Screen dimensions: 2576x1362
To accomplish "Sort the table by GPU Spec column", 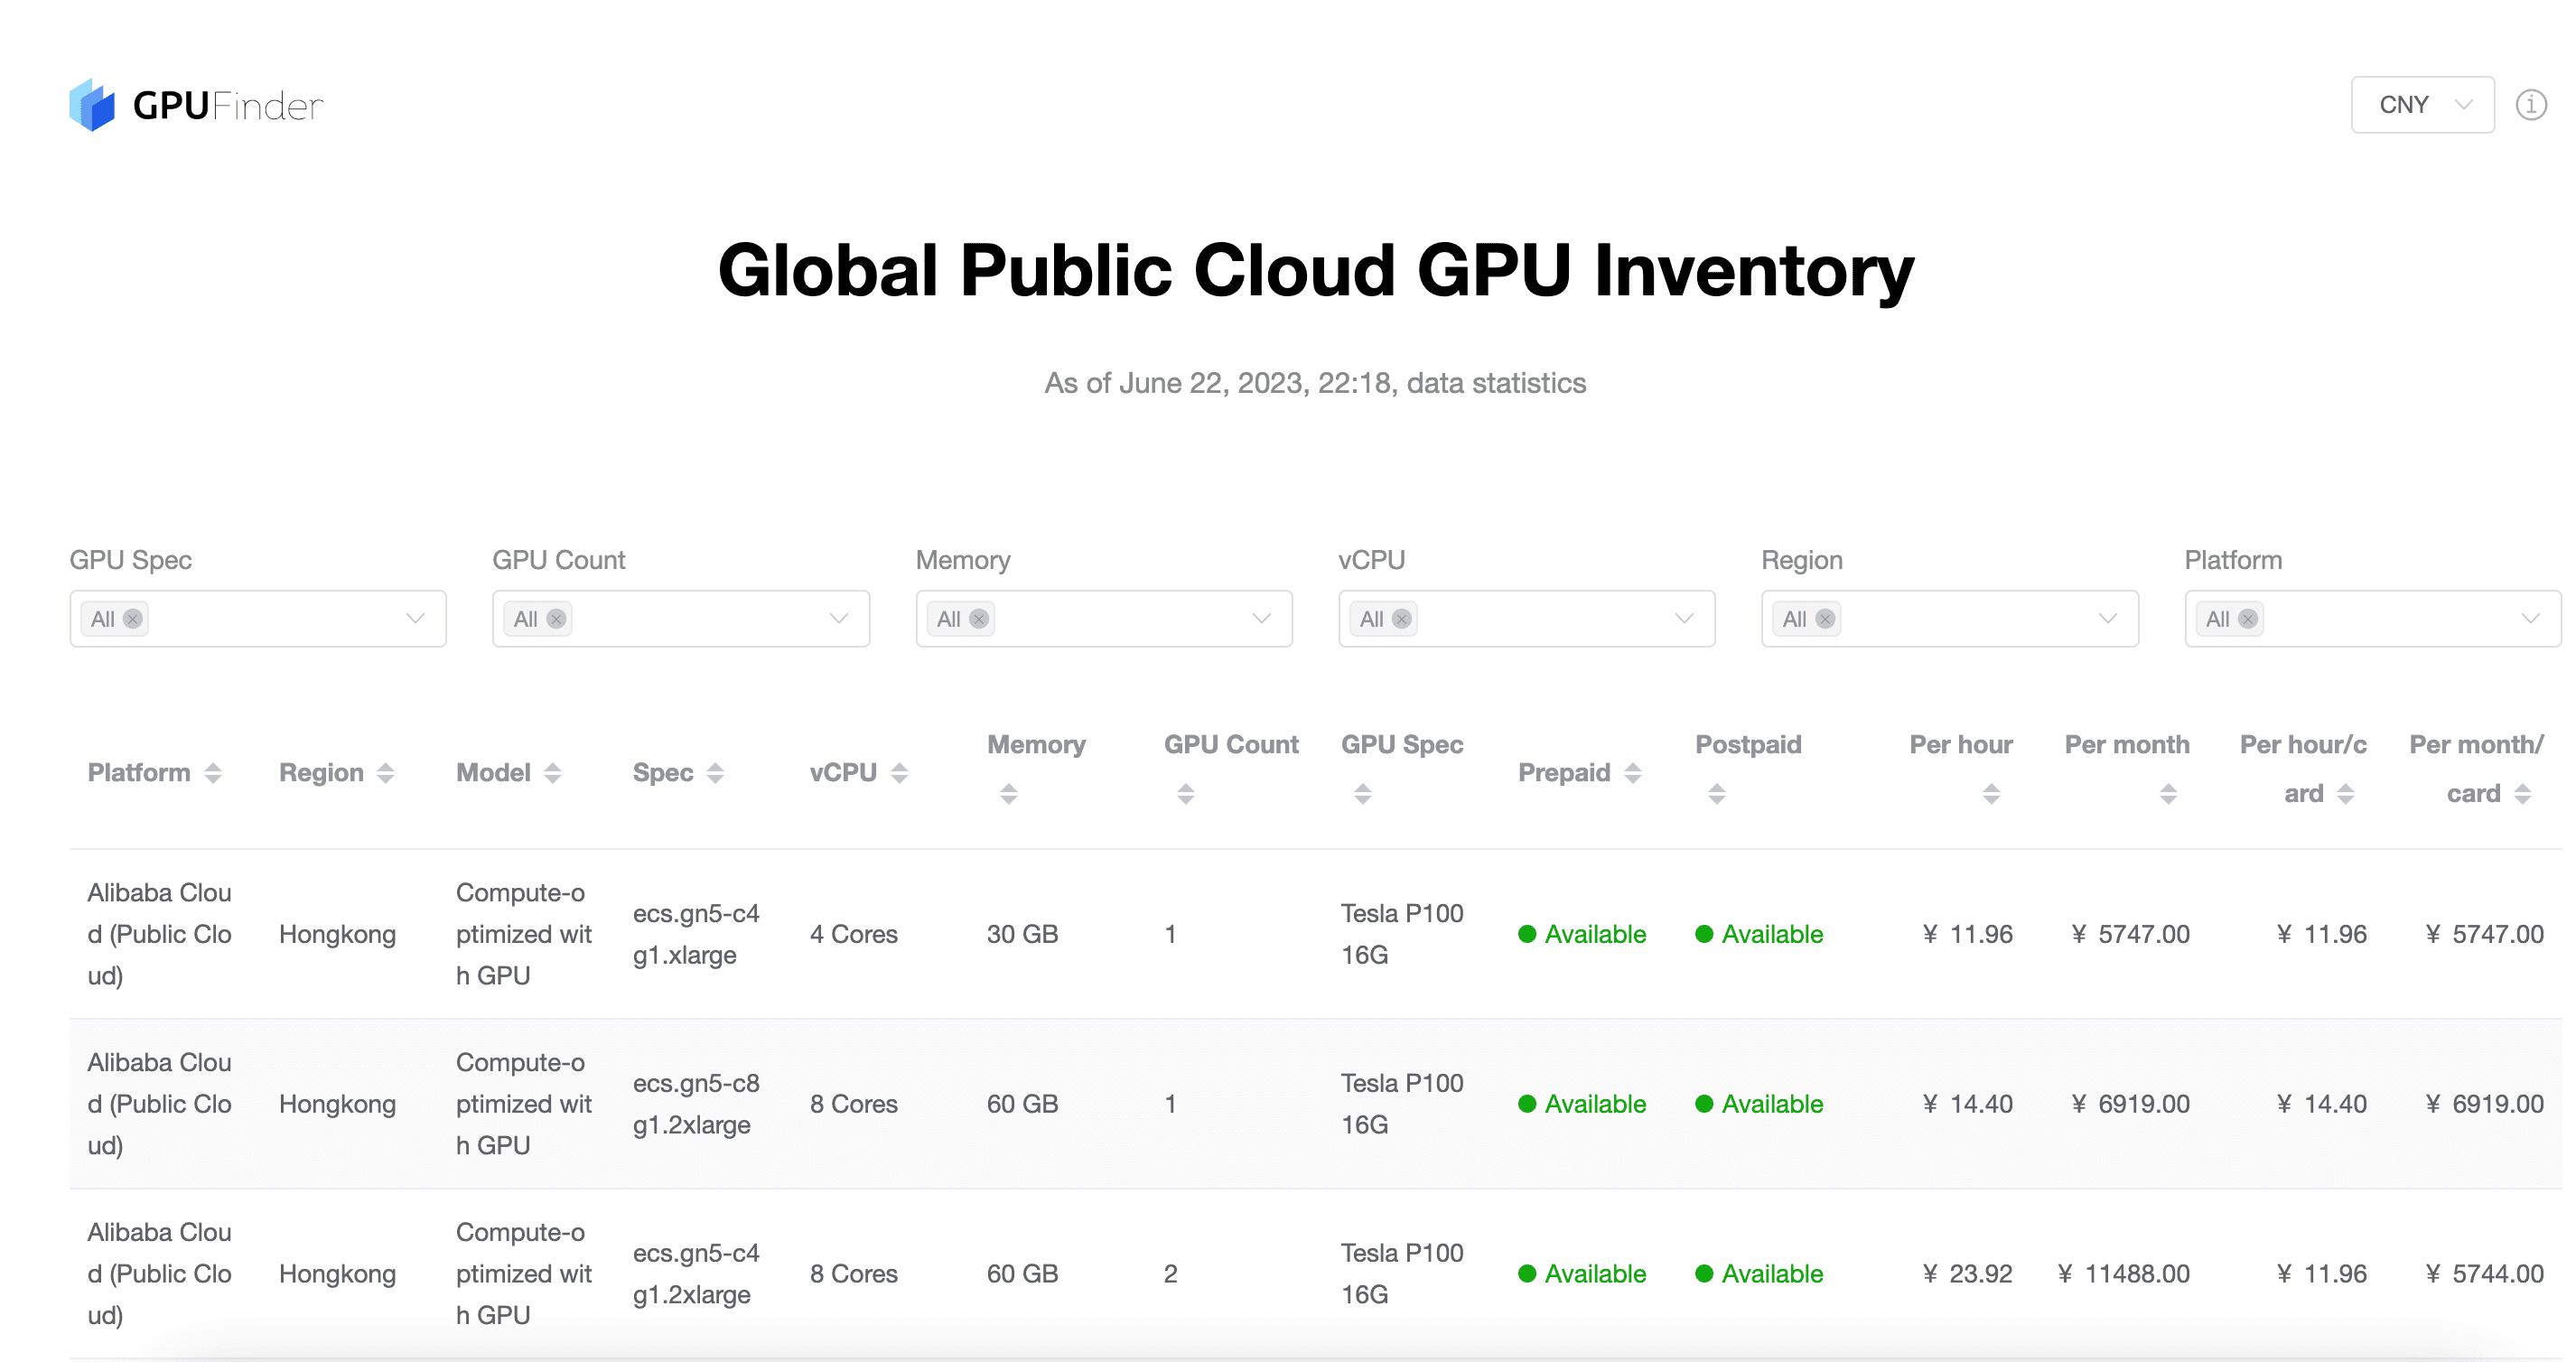I will (x=1362, y=793).
